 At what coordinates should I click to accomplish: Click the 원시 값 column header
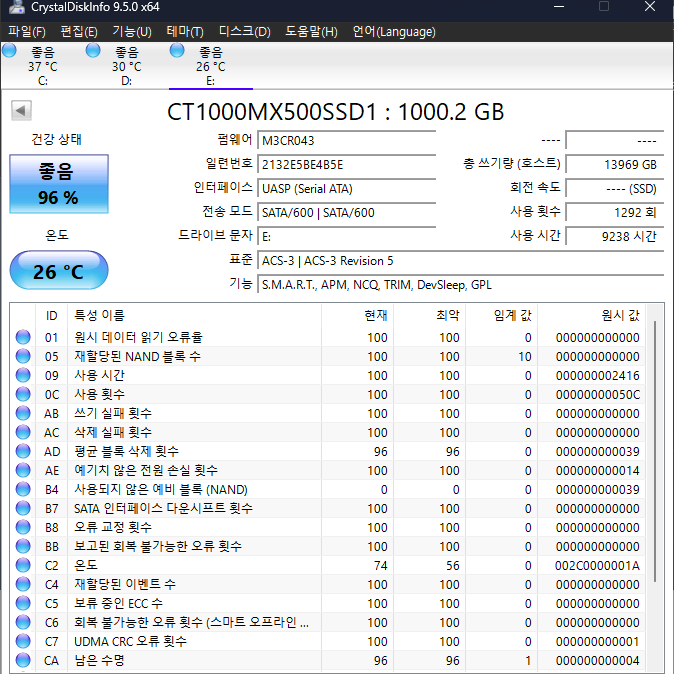pyautogui.click(x=591, y=316)
